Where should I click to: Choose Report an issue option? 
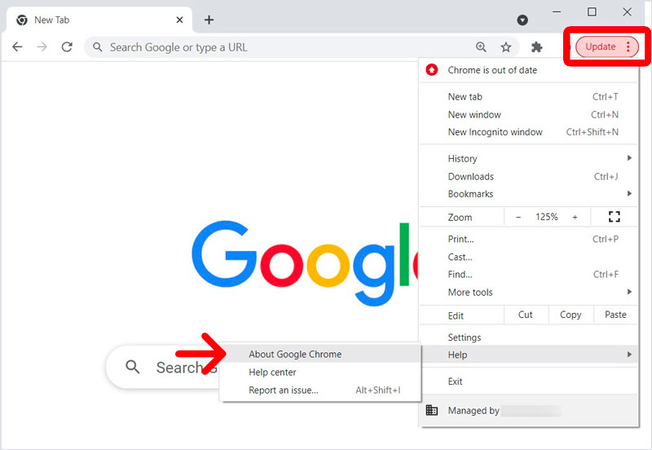(x=284, y=390)
